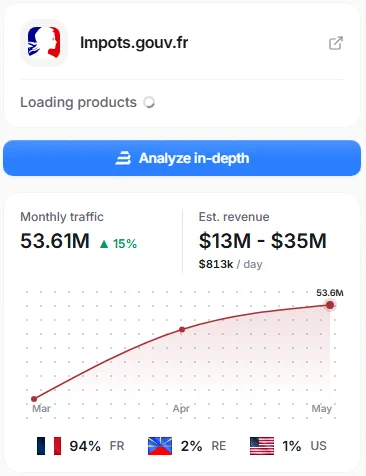Click the Analyze in-depth button

[182, 158]
